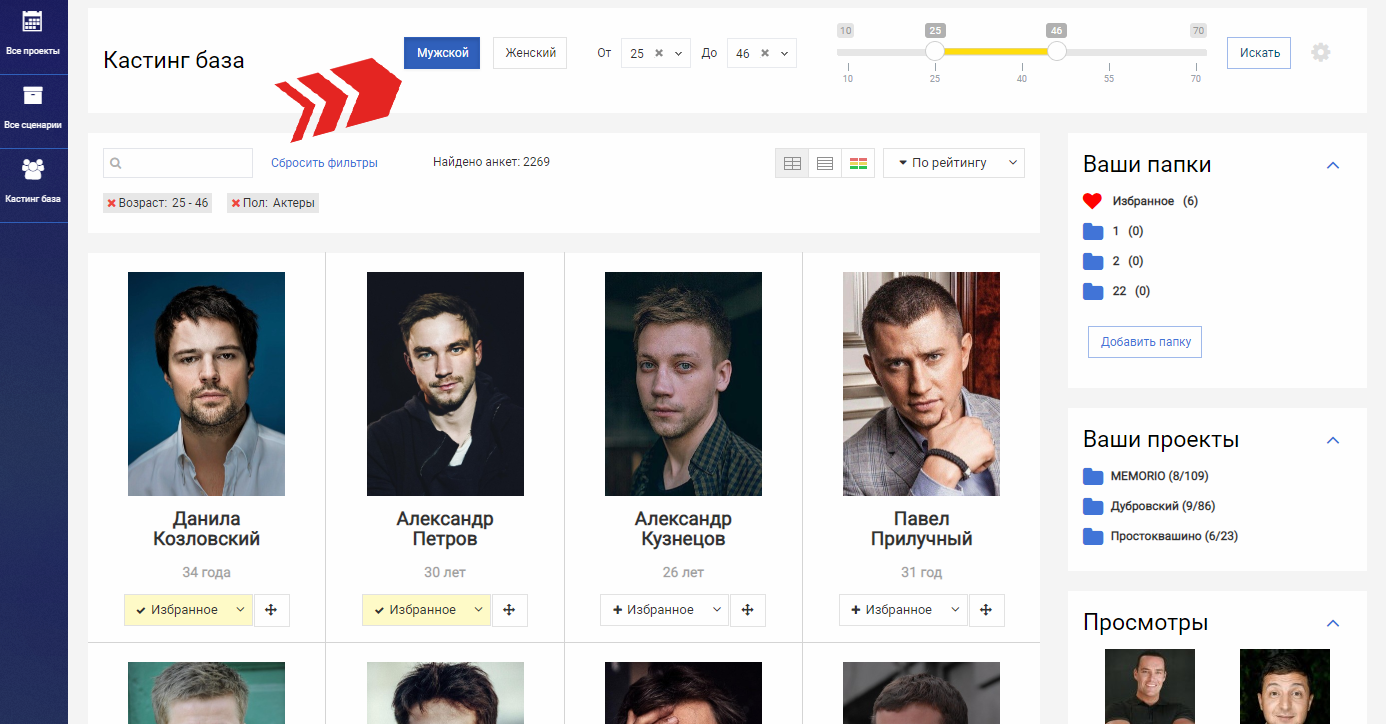Click the age slider track near 55
This screenshot has width=1386, height=724.
click(1109, 52)
